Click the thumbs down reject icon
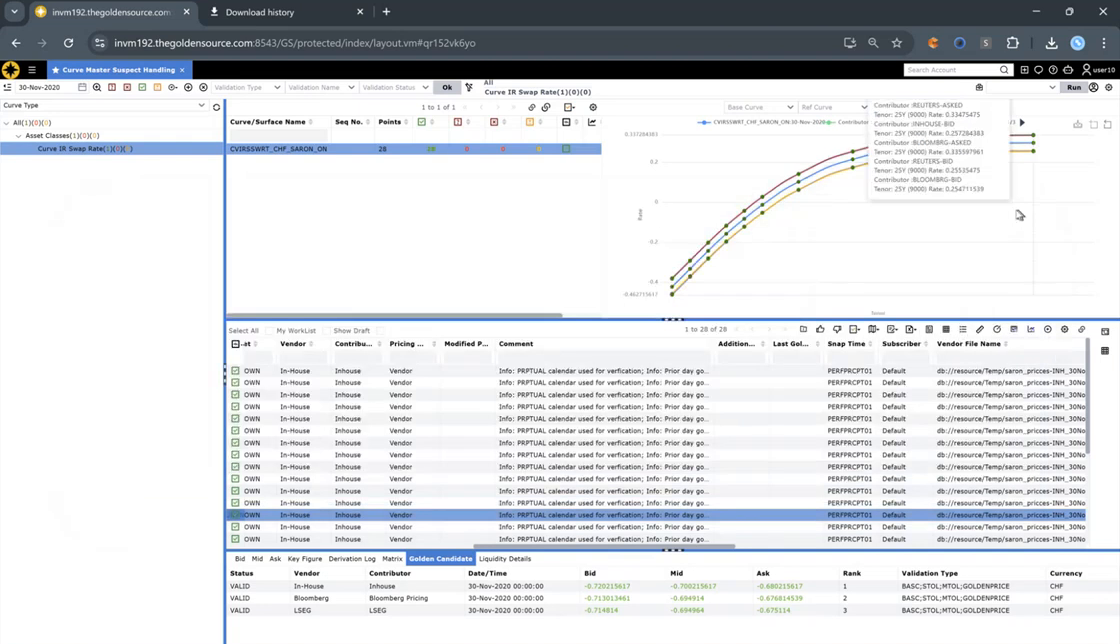The height and width of the screenshot is (644, 1120). coord(837,329)
